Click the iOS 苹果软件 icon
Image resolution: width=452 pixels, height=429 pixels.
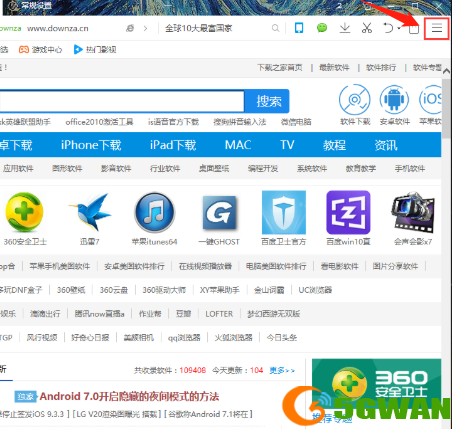tap(430, 99)
